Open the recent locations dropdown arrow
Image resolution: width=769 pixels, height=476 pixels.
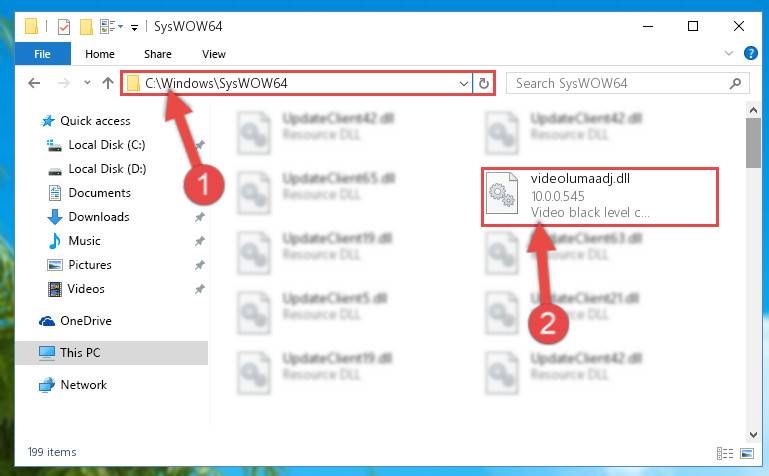click(x=87, y=82)
